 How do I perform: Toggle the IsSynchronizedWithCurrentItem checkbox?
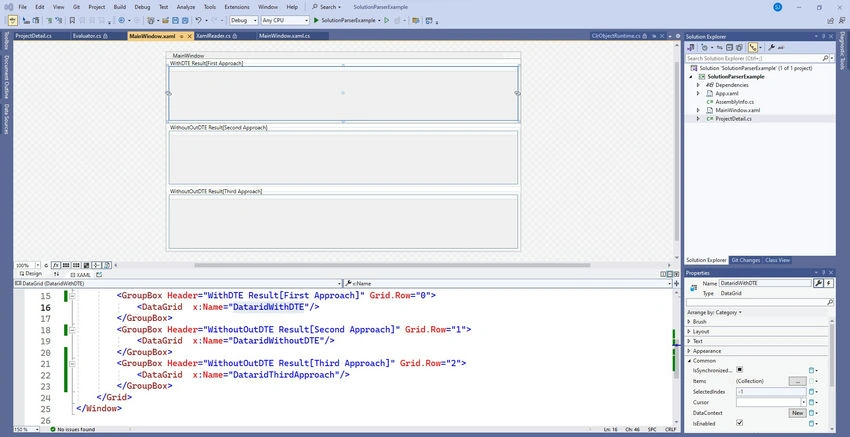click(739, 370)
